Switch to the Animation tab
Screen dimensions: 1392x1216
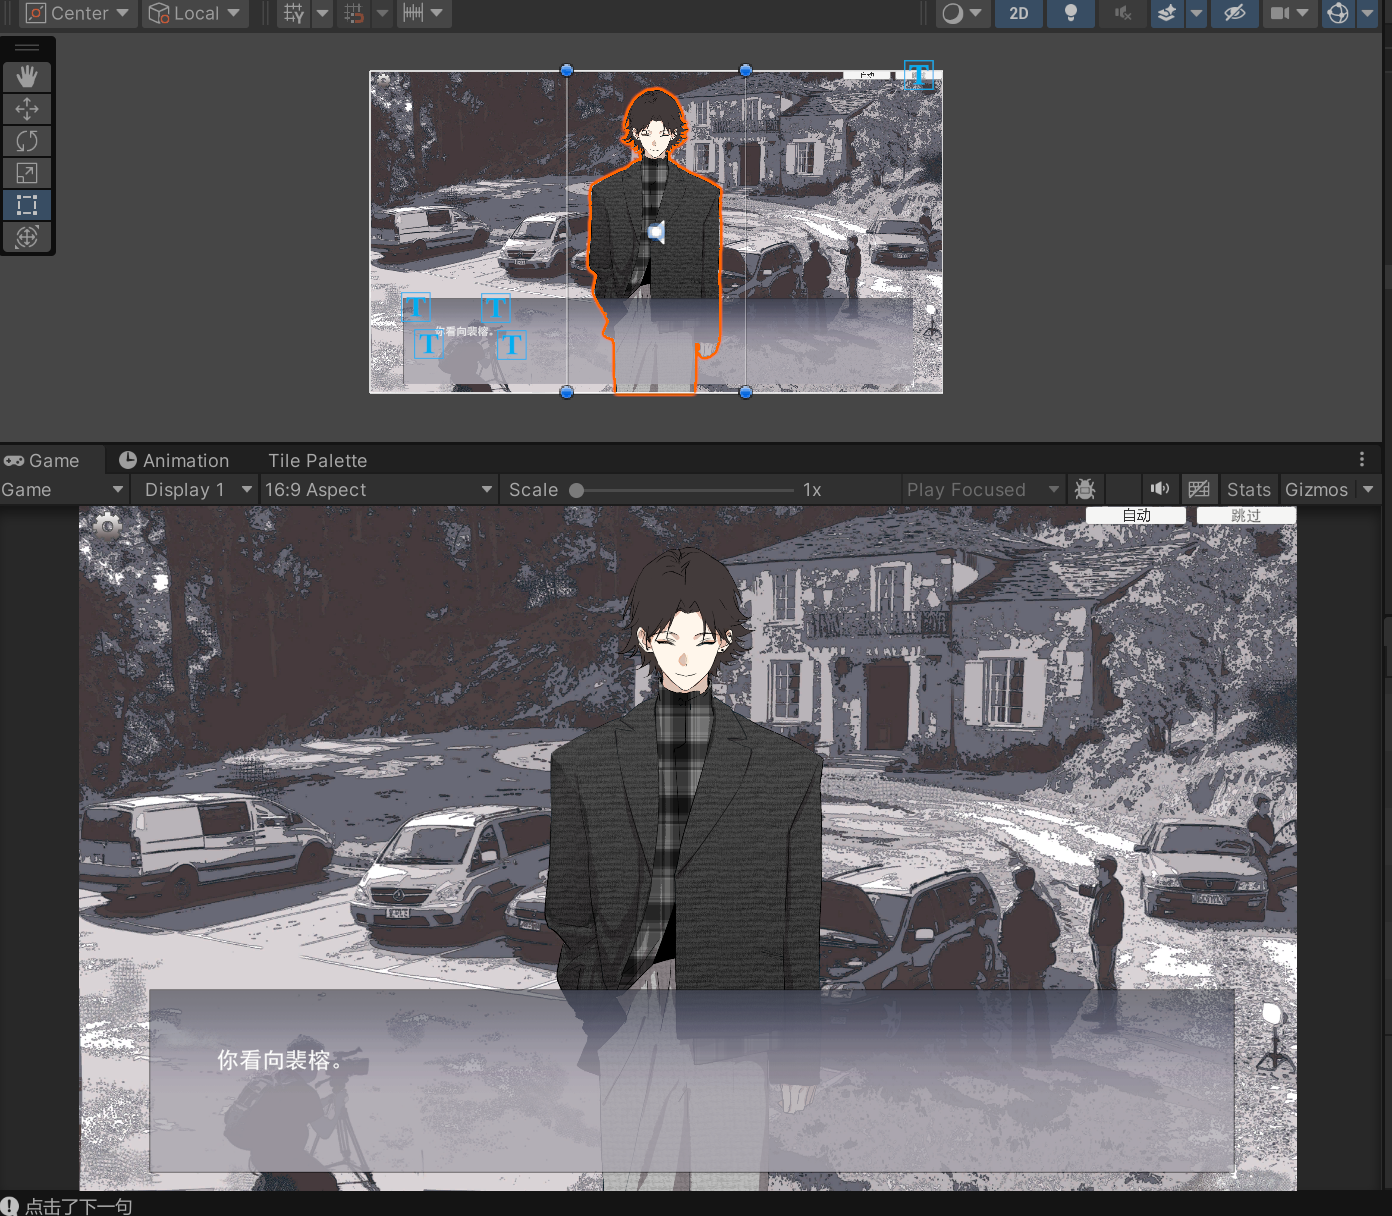[x=174, y=460]
